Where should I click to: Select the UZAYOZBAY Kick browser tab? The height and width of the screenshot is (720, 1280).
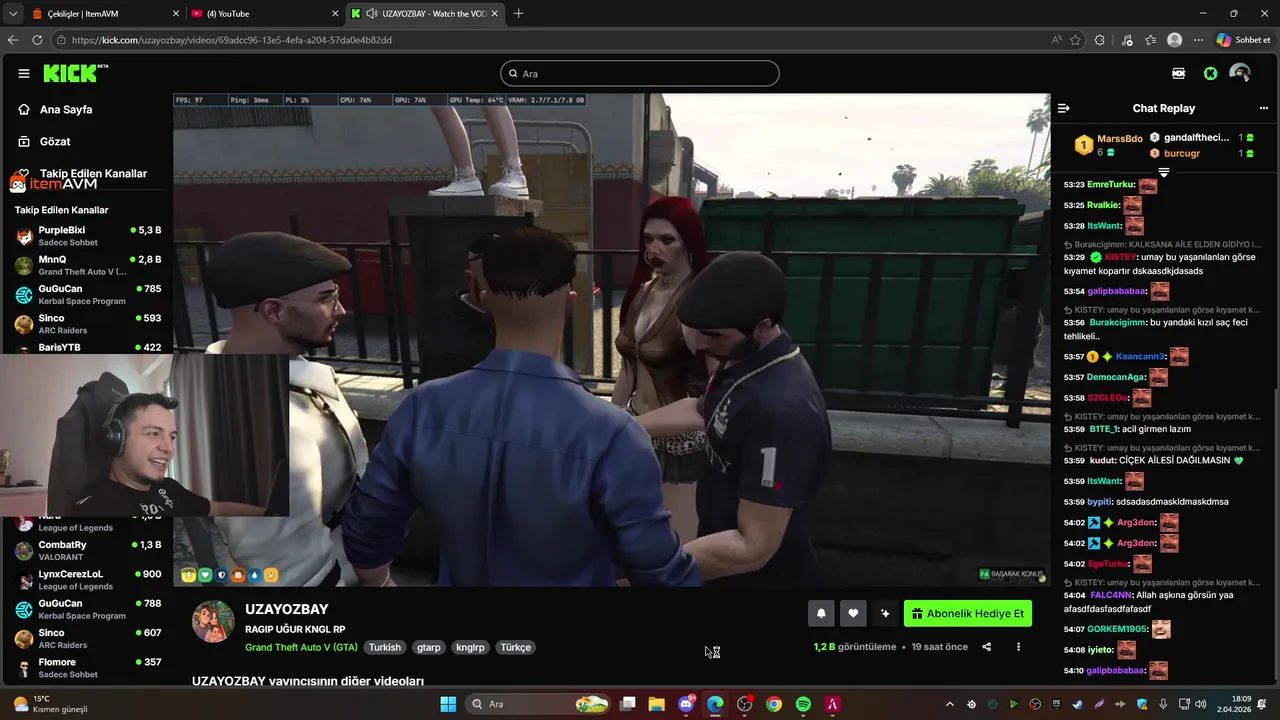point(425,13)
